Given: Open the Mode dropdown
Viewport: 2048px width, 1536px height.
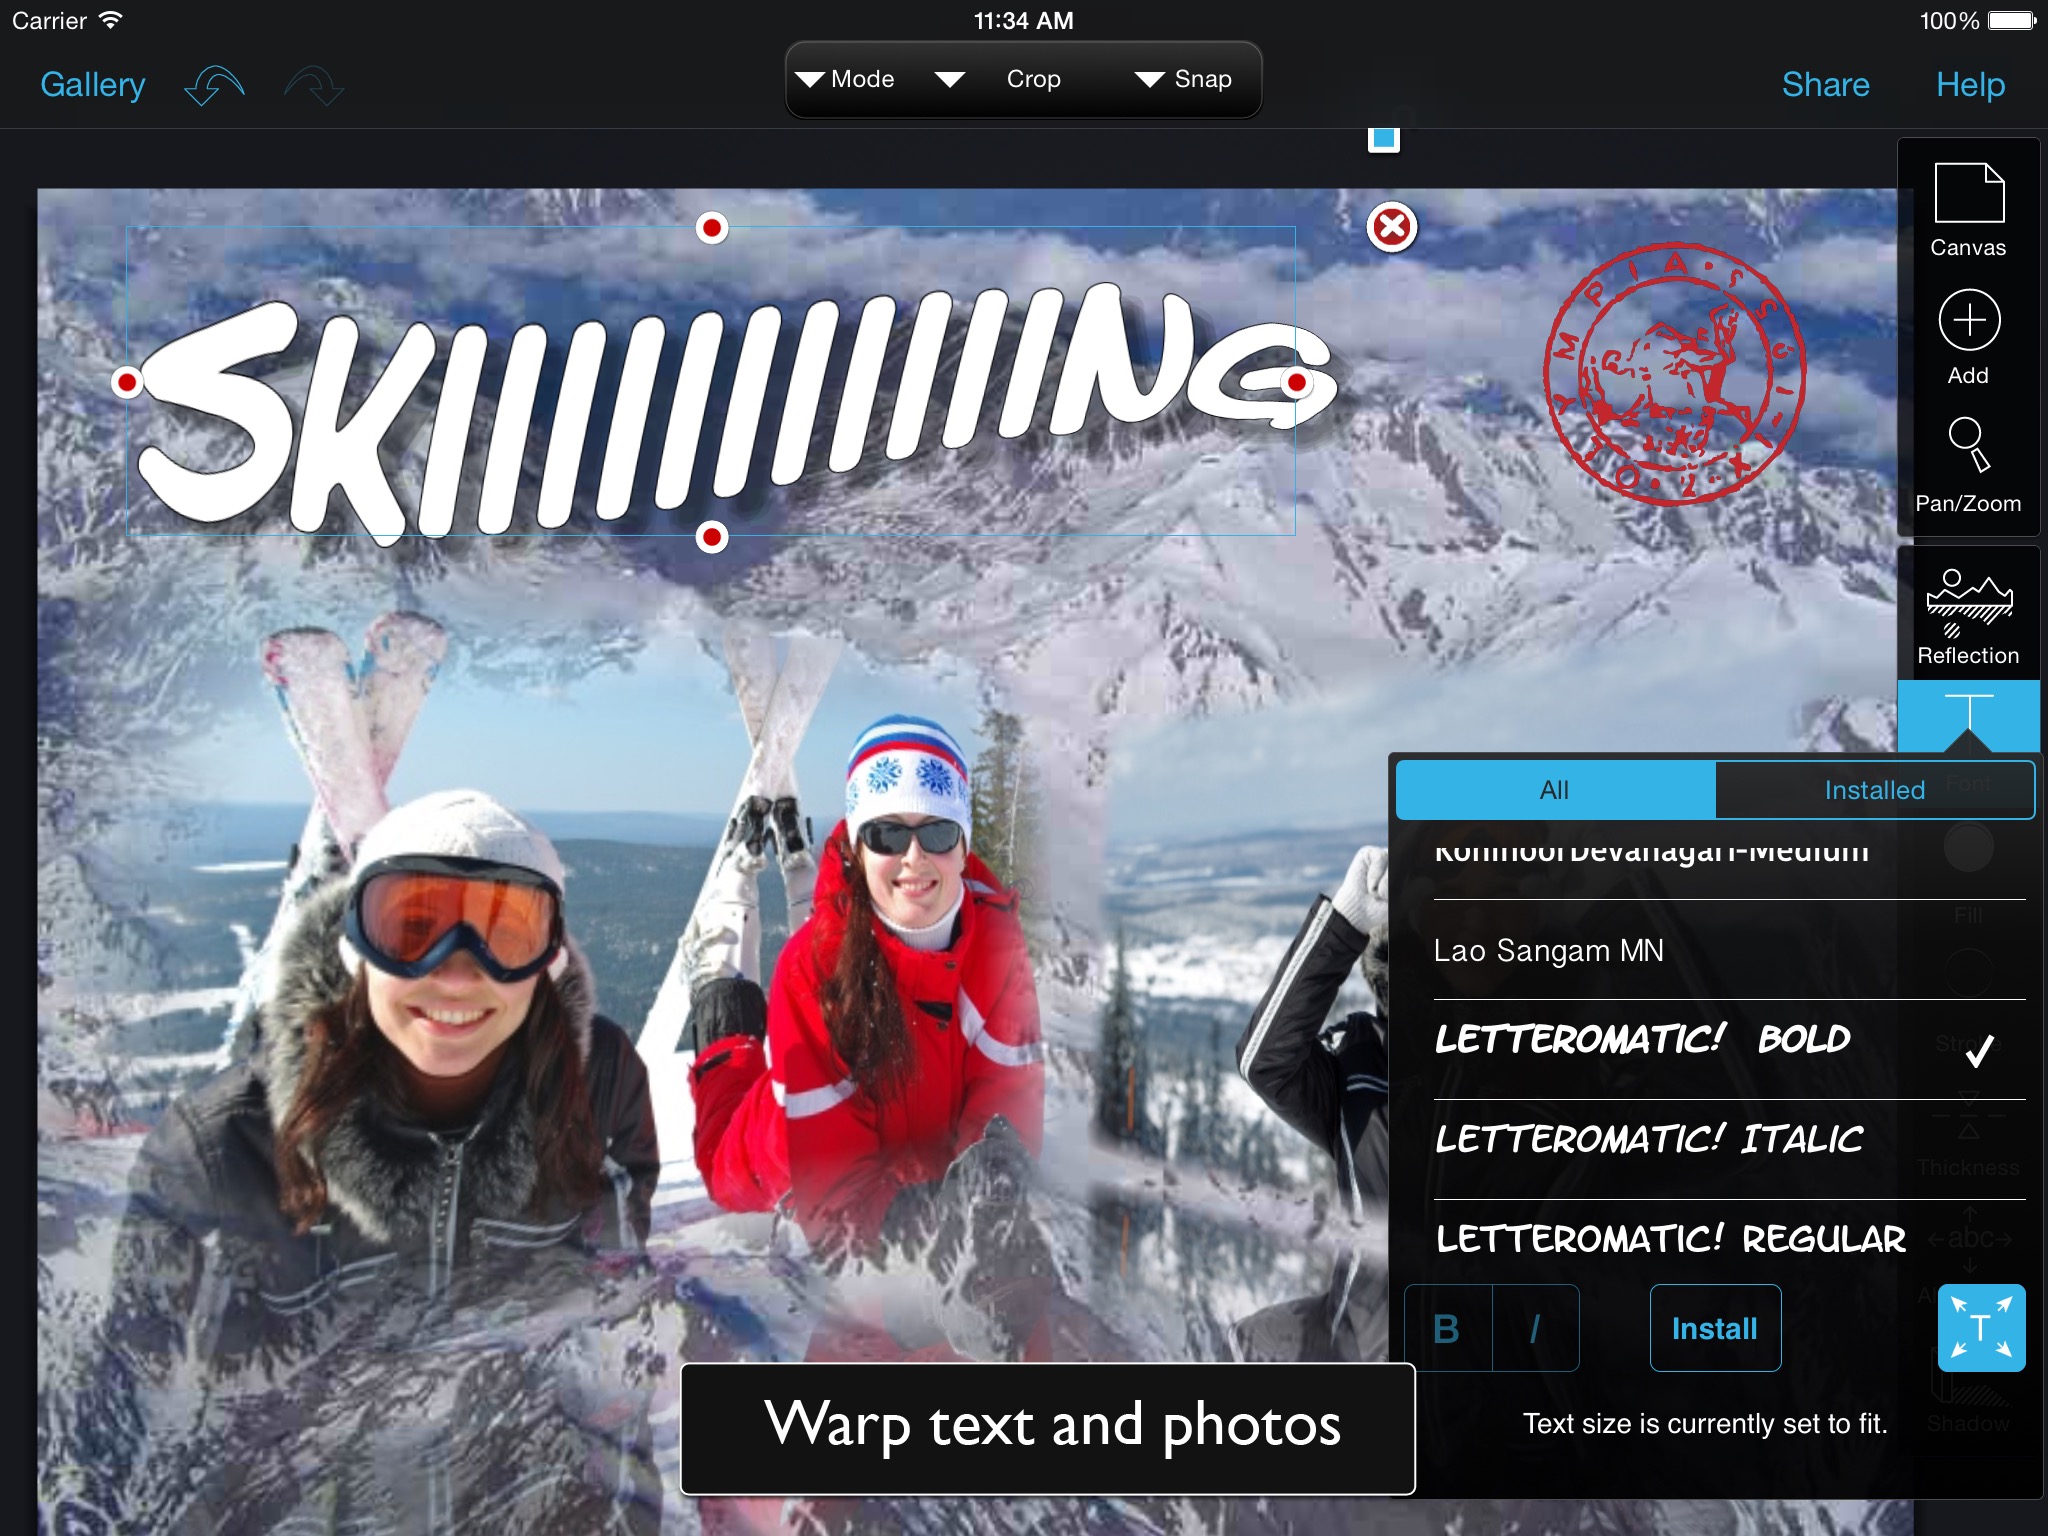Looking at the screenshot, I should (846, 80).
